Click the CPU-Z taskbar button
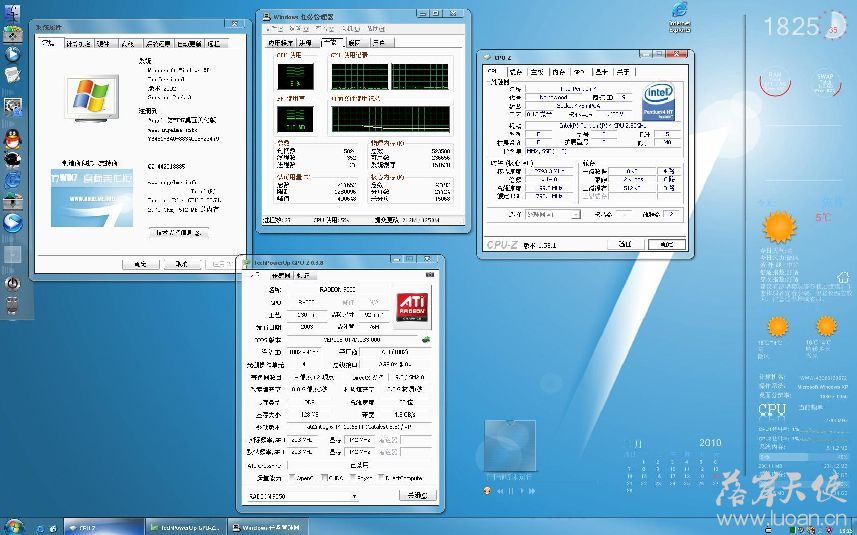Image resolution: width=857 pixels, height=535 pixels. [104, 528]
